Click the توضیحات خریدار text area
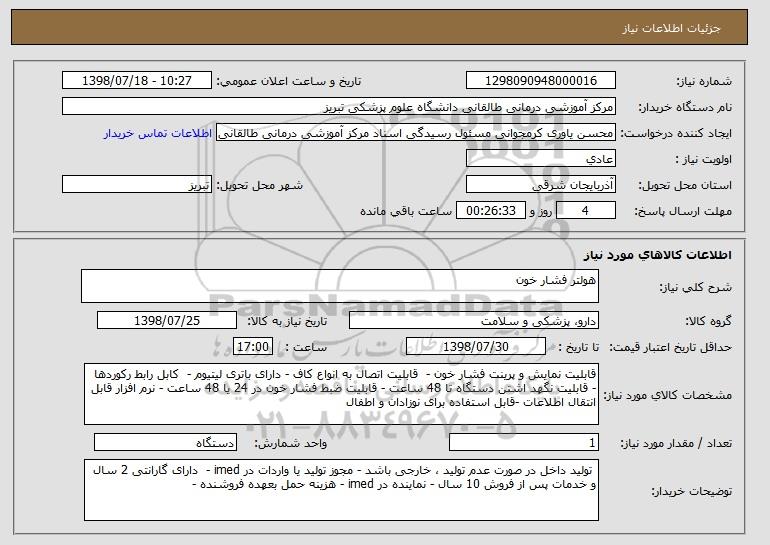The height and width of the screenshot is (545, 770). tap(341, 490)
